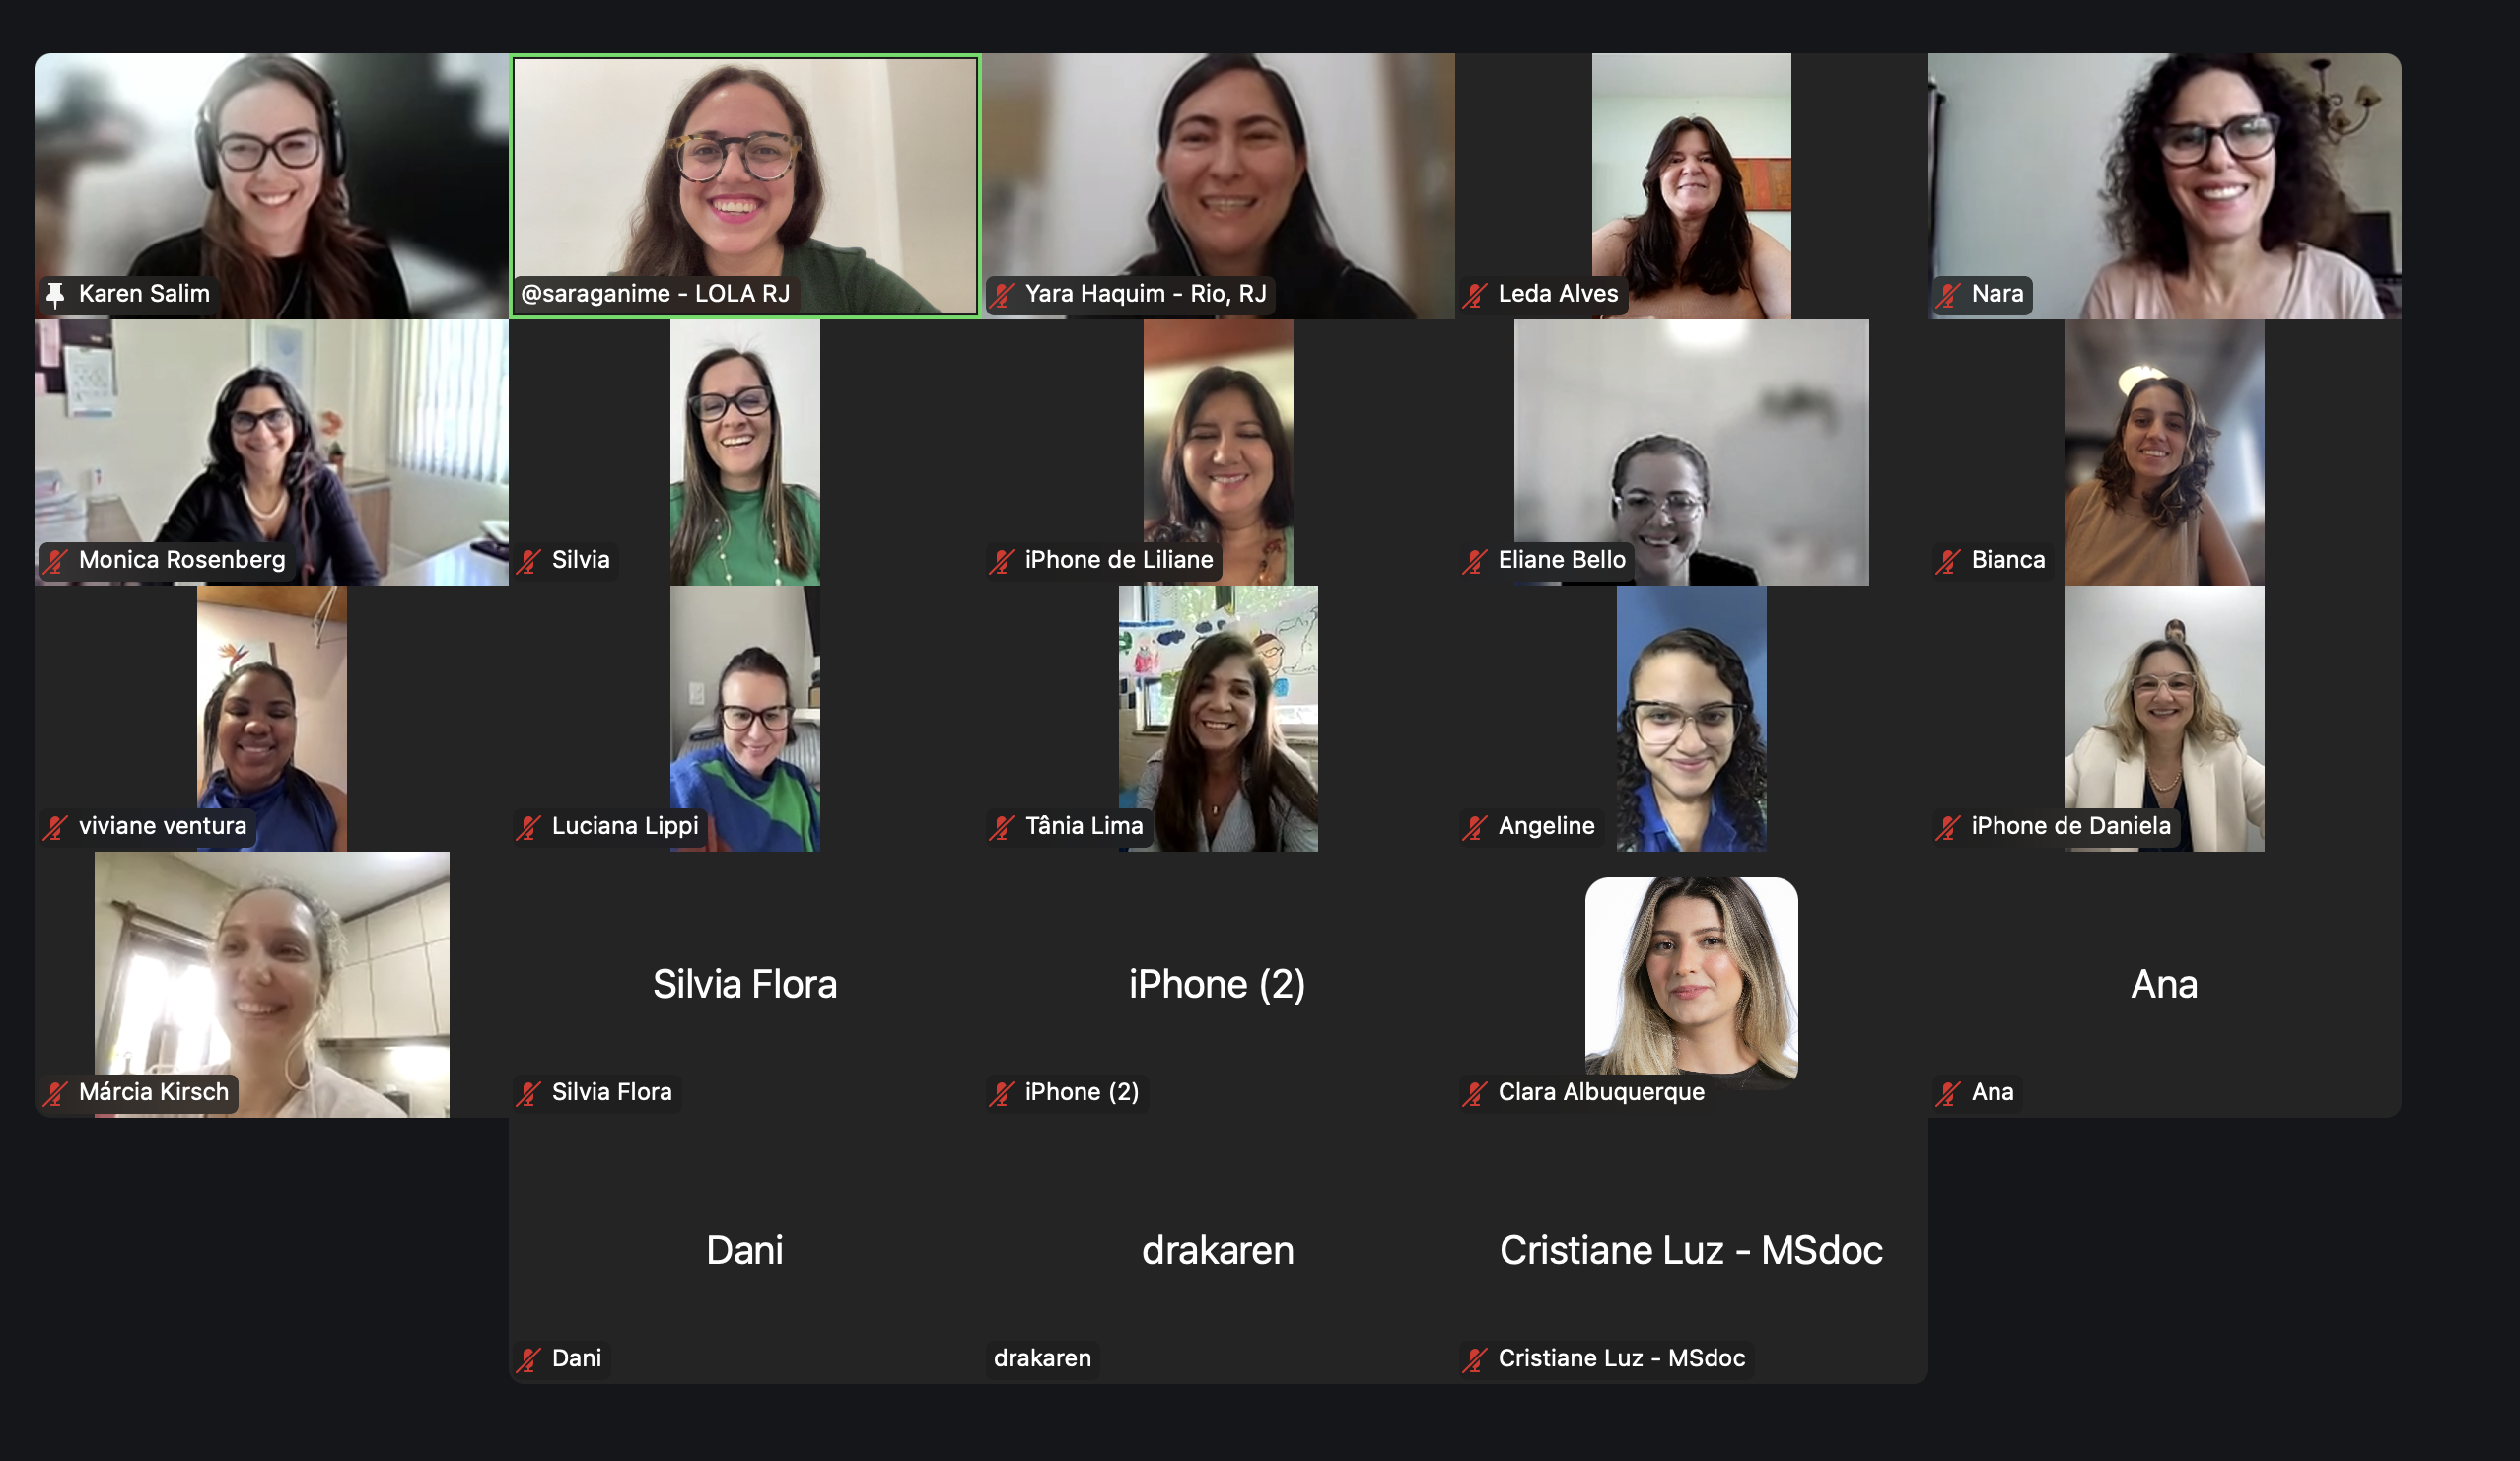The height and width of the screenshot is (1461, 2520).
Task: Click muted mic icon by Clara Albuquerque
Action: tap(1475, 1092)
